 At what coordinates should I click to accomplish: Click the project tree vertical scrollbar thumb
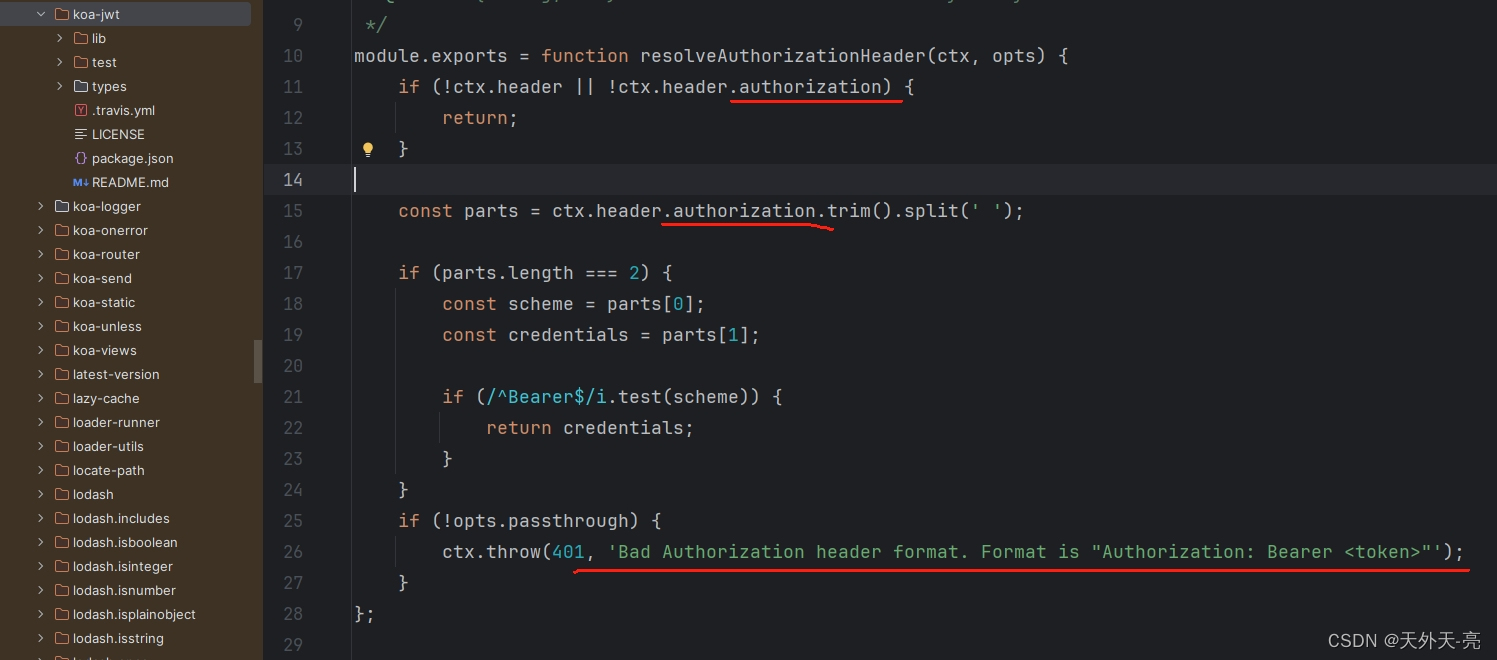click(258, 361)
